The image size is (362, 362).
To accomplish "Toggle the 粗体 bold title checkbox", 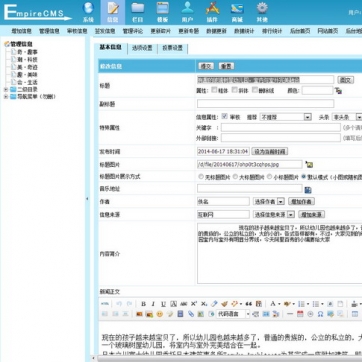I will tap(214, 90).
